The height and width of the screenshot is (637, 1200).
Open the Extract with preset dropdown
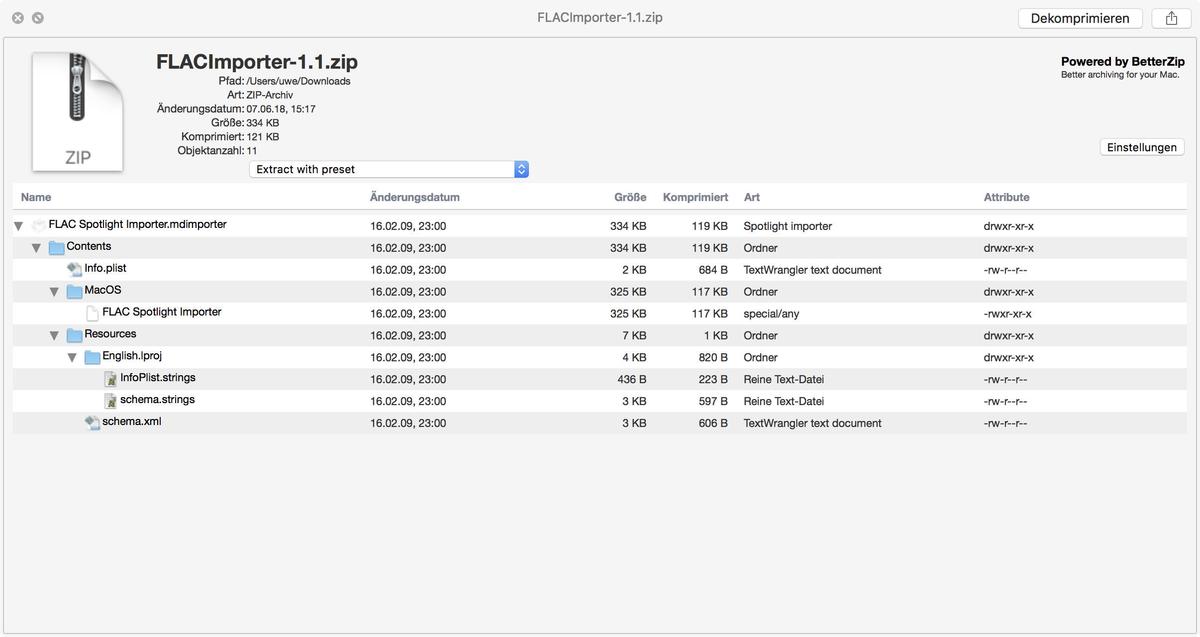[389, 169]
